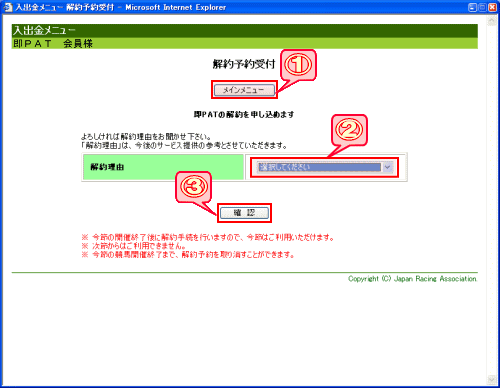The width and height of the screenshot is (500, 388).
Task: Click the first red note about 今節はご利用いただけます
Action: coord(208,237)
